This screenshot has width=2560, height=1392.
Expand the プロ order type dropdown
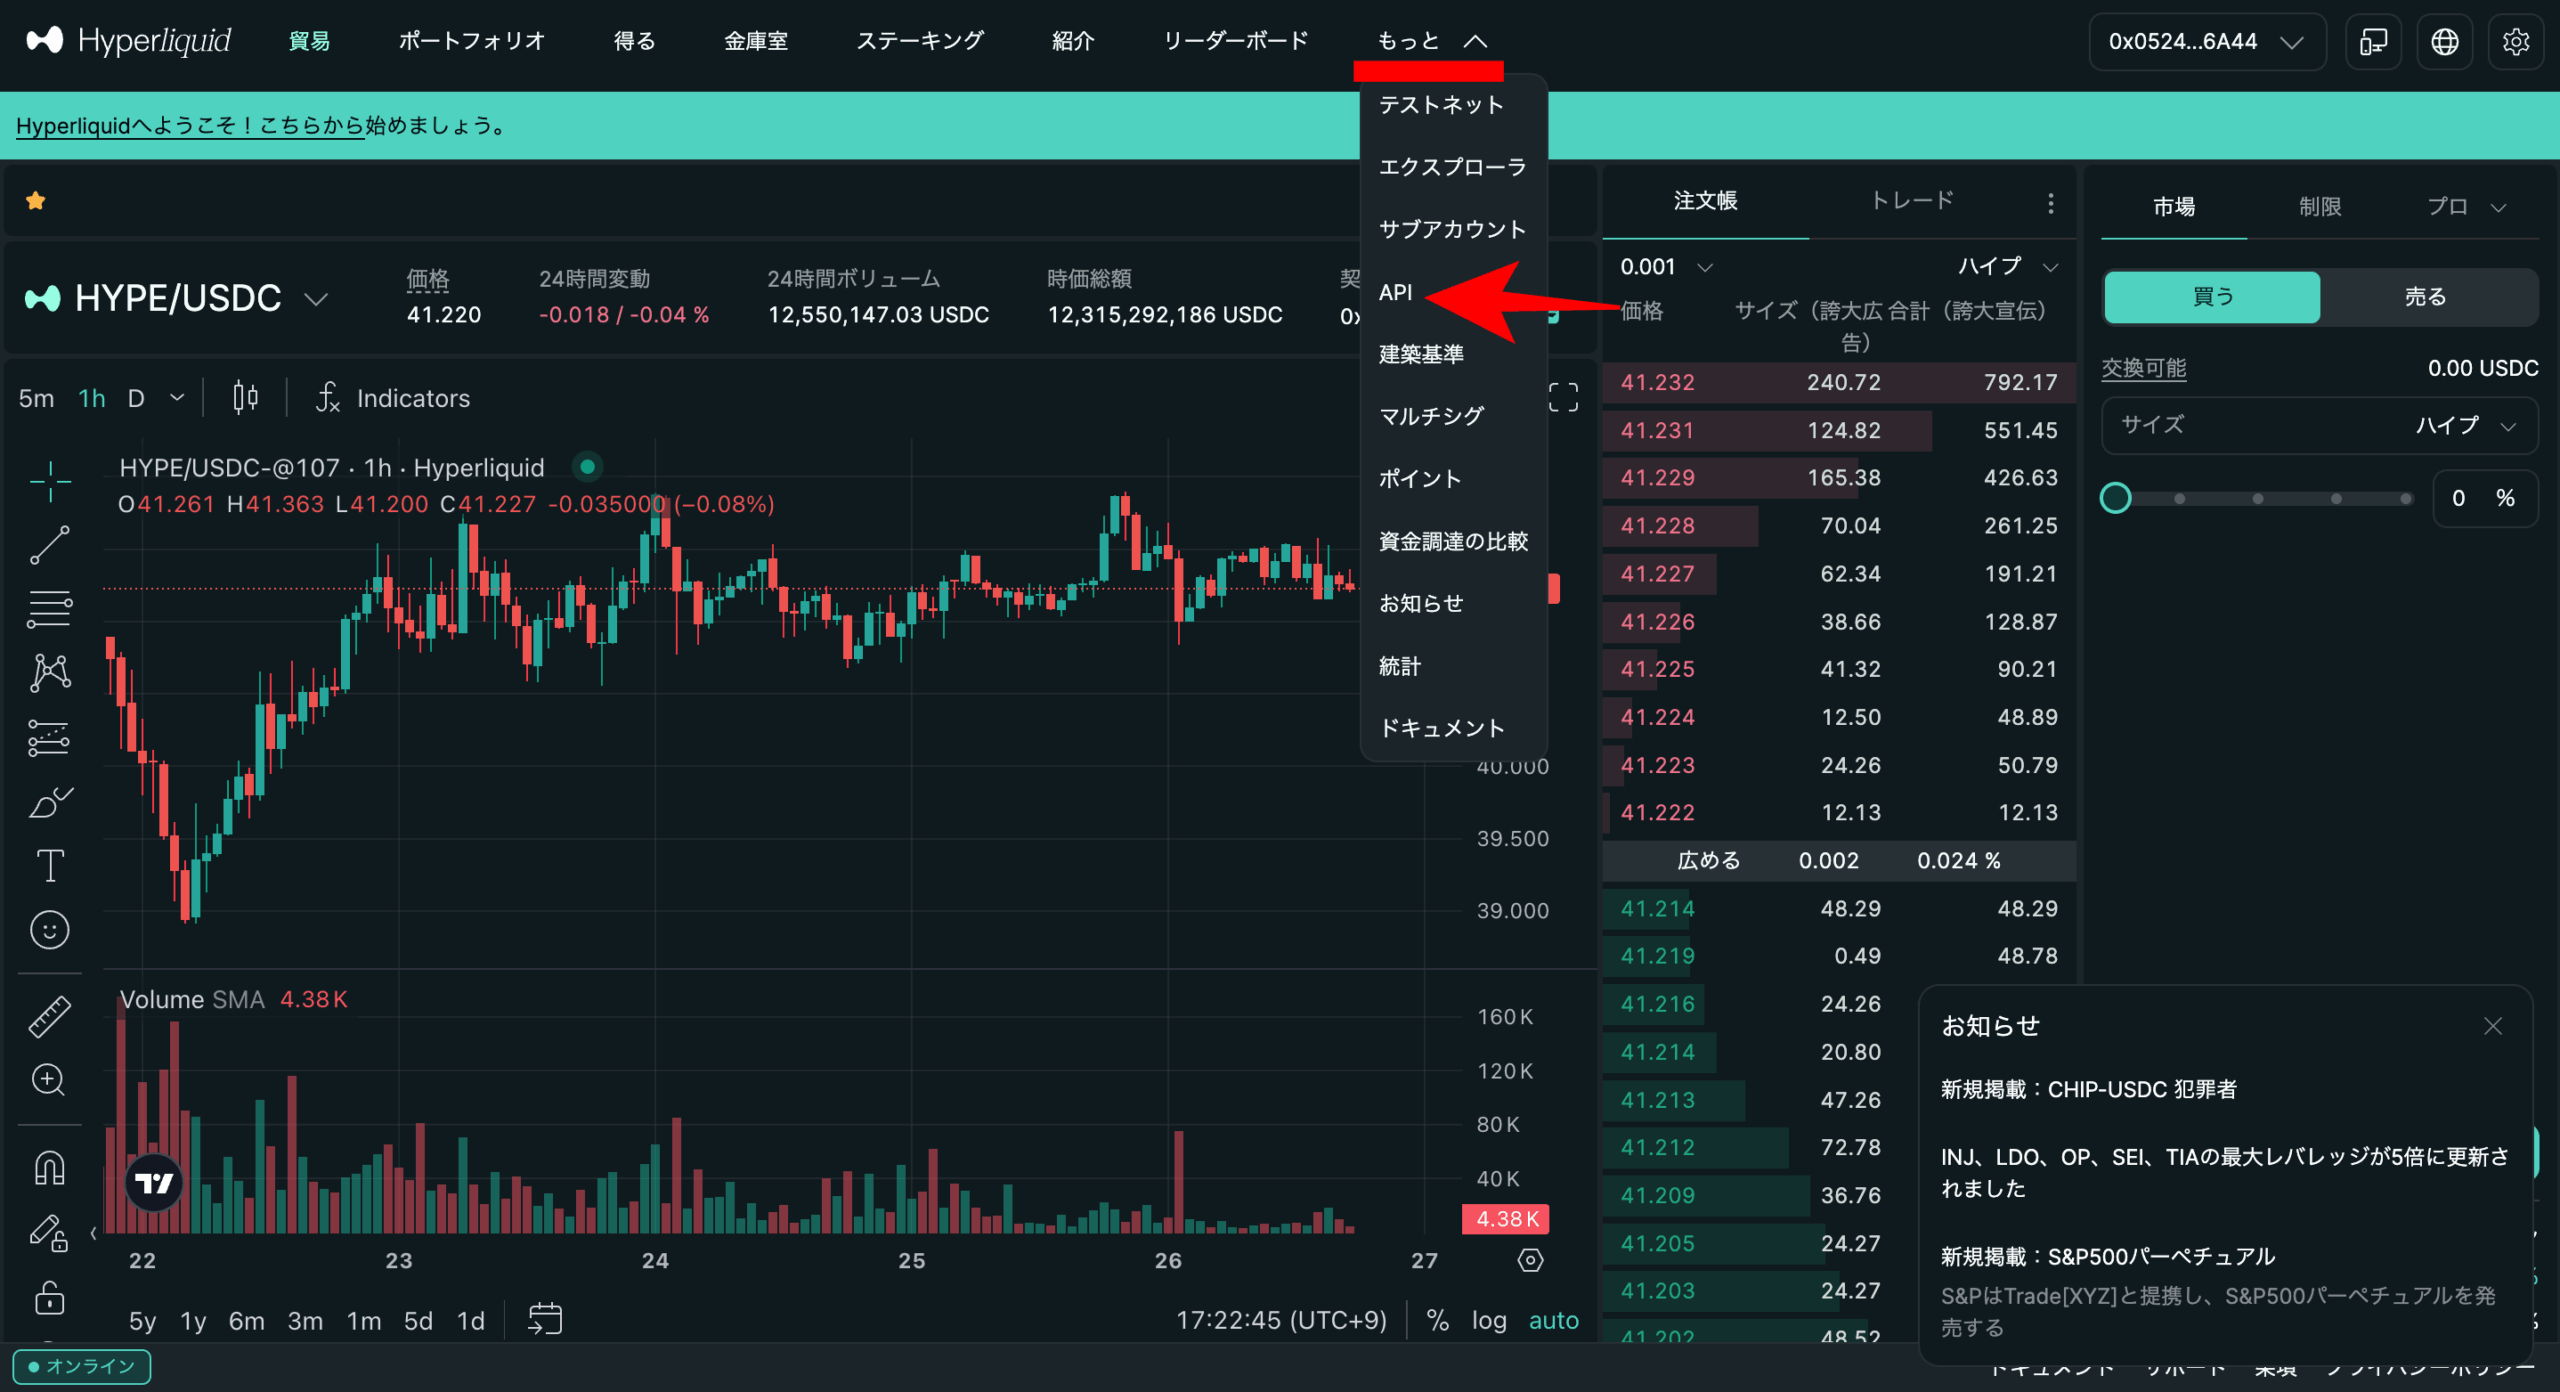point(2466,207)
